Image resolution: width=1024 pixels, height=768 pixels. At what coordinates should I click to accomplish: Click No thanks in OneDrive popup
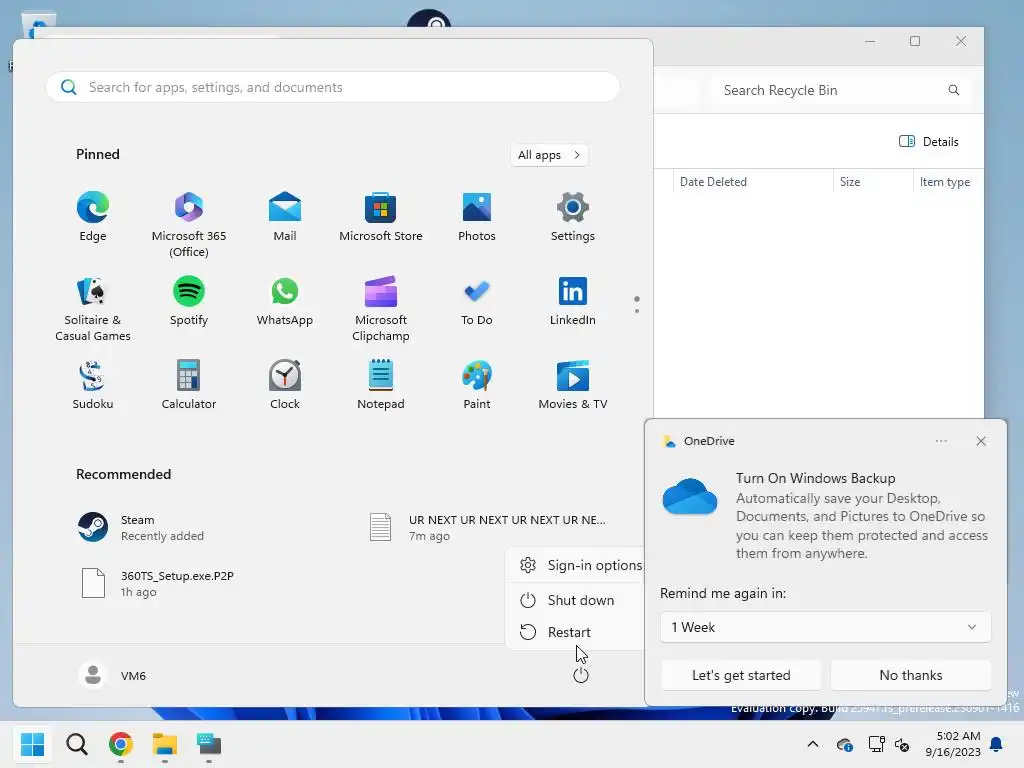point(910,675)
